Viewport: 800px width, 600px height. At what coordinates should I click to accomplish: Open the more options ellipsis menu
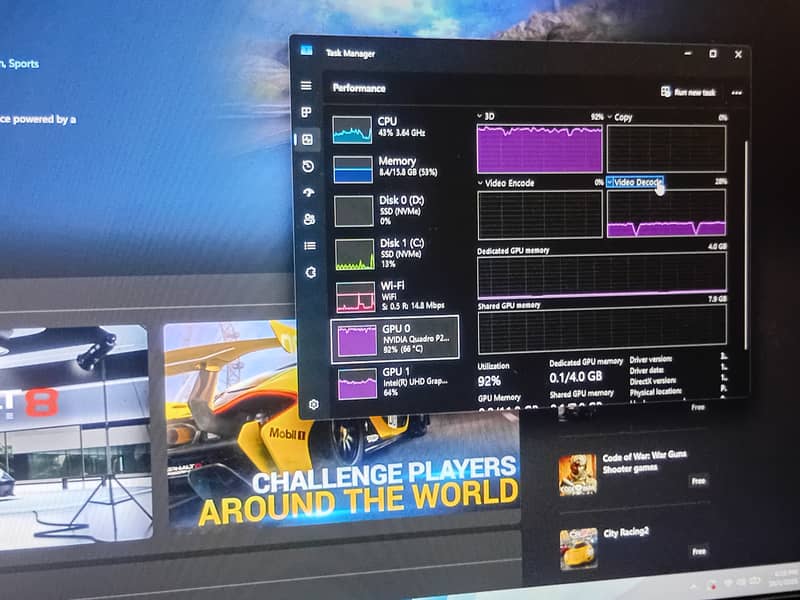point(736,93)
